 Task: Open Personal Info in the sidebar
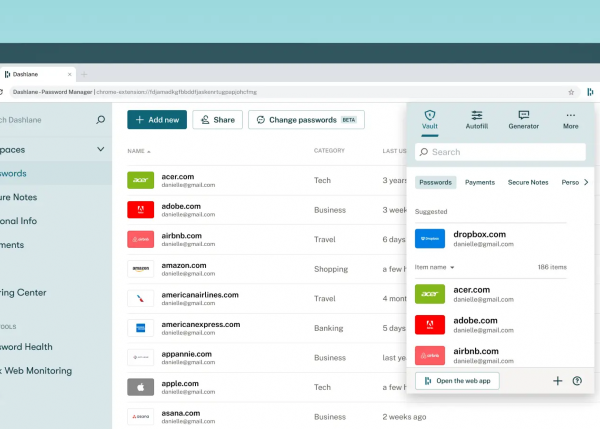18,221
